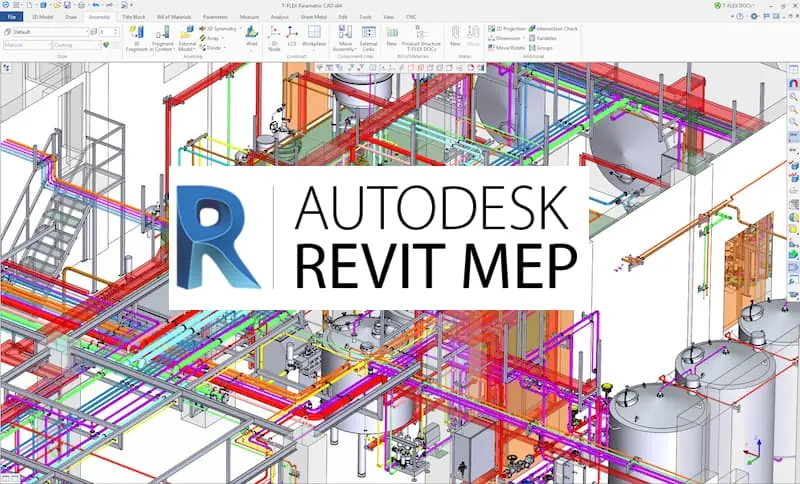The width and height of the screenshot is (800, 484).
Task: Click the Open folder icon in quick access toolbar
Action: [x=57, y=5]
